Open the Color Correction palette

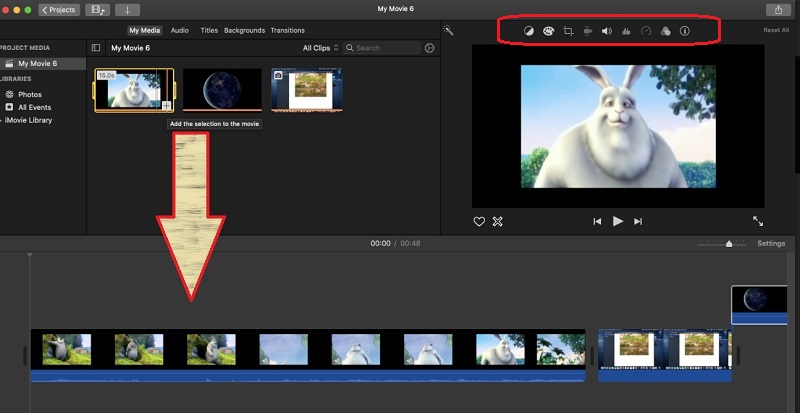pyautogui.click(x=548, y=31)
